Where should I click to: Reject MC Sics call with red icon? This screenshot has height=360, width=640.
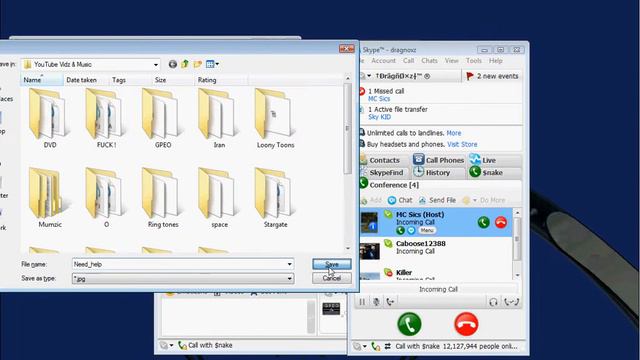tap(501, 222)
